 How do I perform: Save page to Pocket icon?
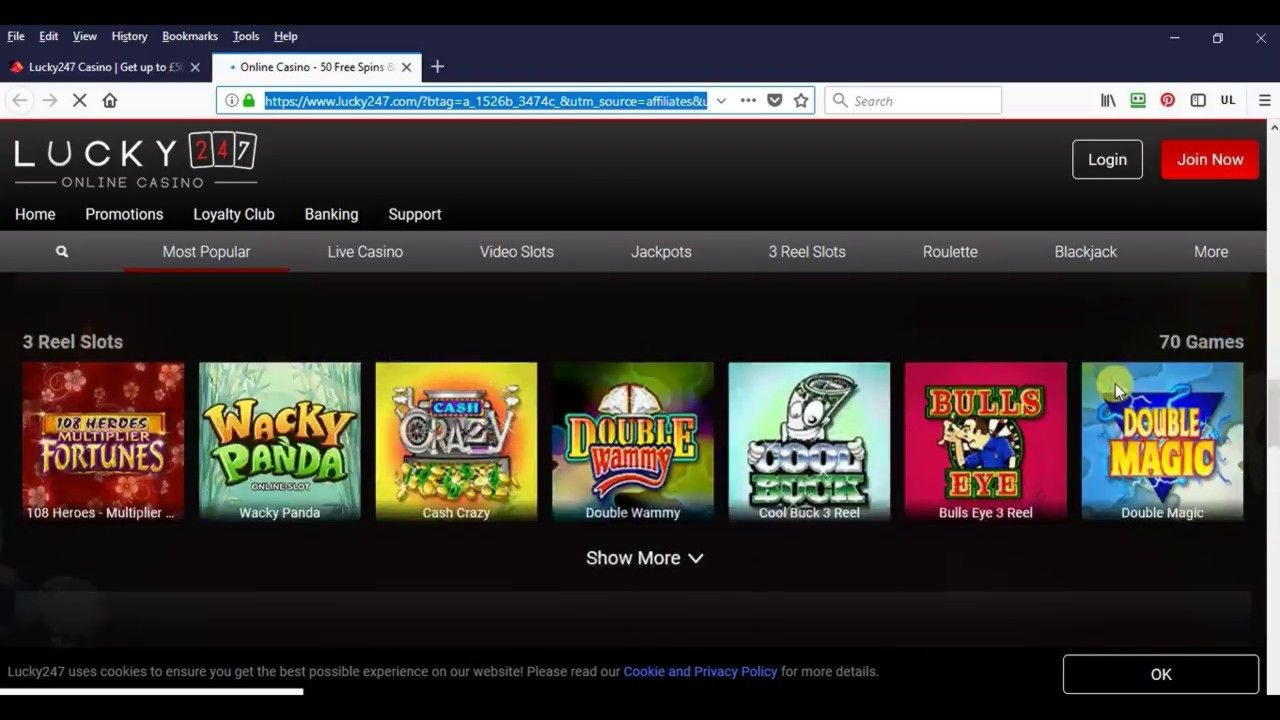pos(774,100)
